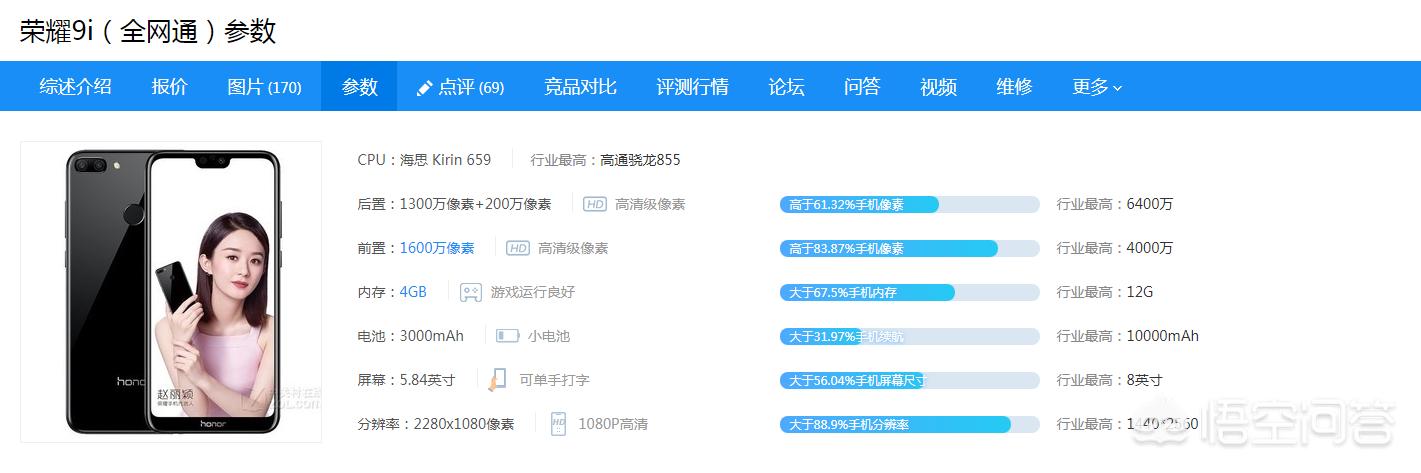The image size is (1421, 473).
Task: Click the game controller icon for memory
Action: (470, 292)
